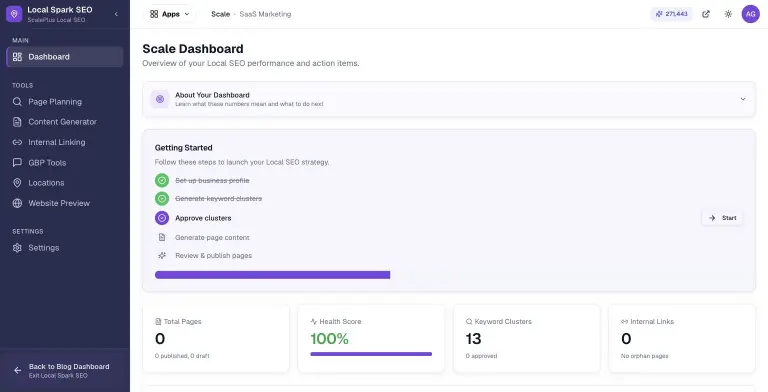Click the Health Score pulse icon
Image resolution: width=768 pixels, height=392 pixels.
tap(314, 321)
